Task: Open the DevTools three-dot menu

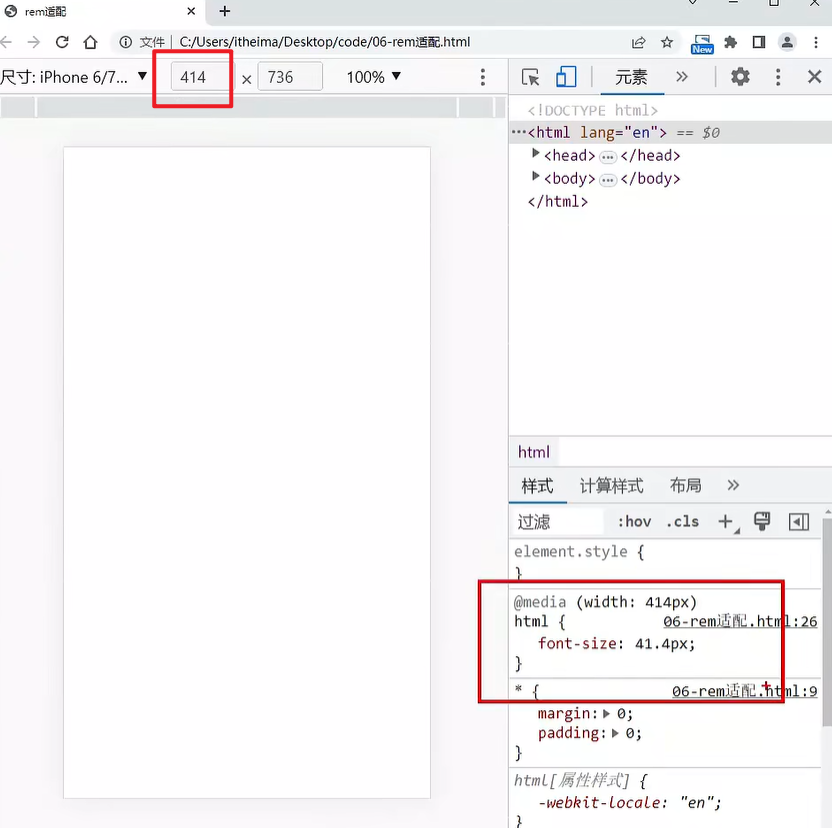Action: pos(778,77)
